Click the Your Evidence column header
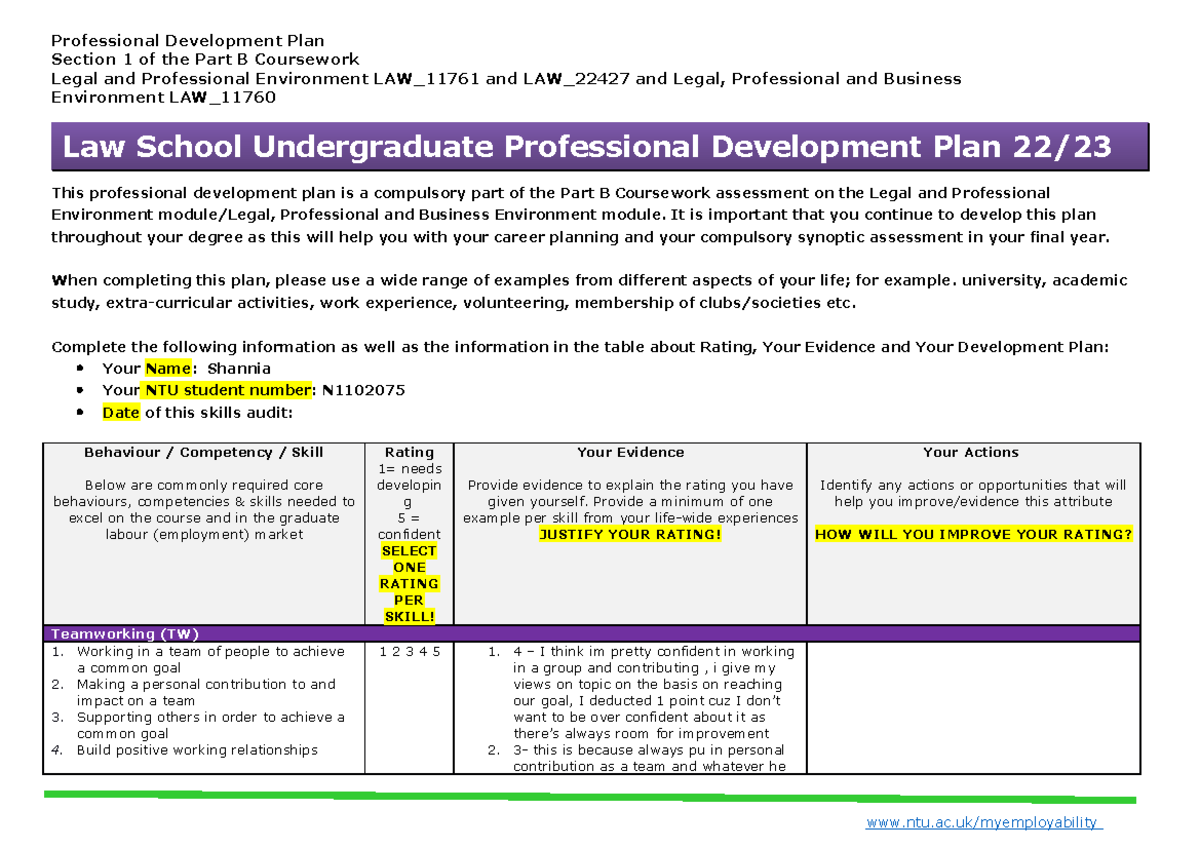This screenshot has width=1200, height=848. (629, 452)
